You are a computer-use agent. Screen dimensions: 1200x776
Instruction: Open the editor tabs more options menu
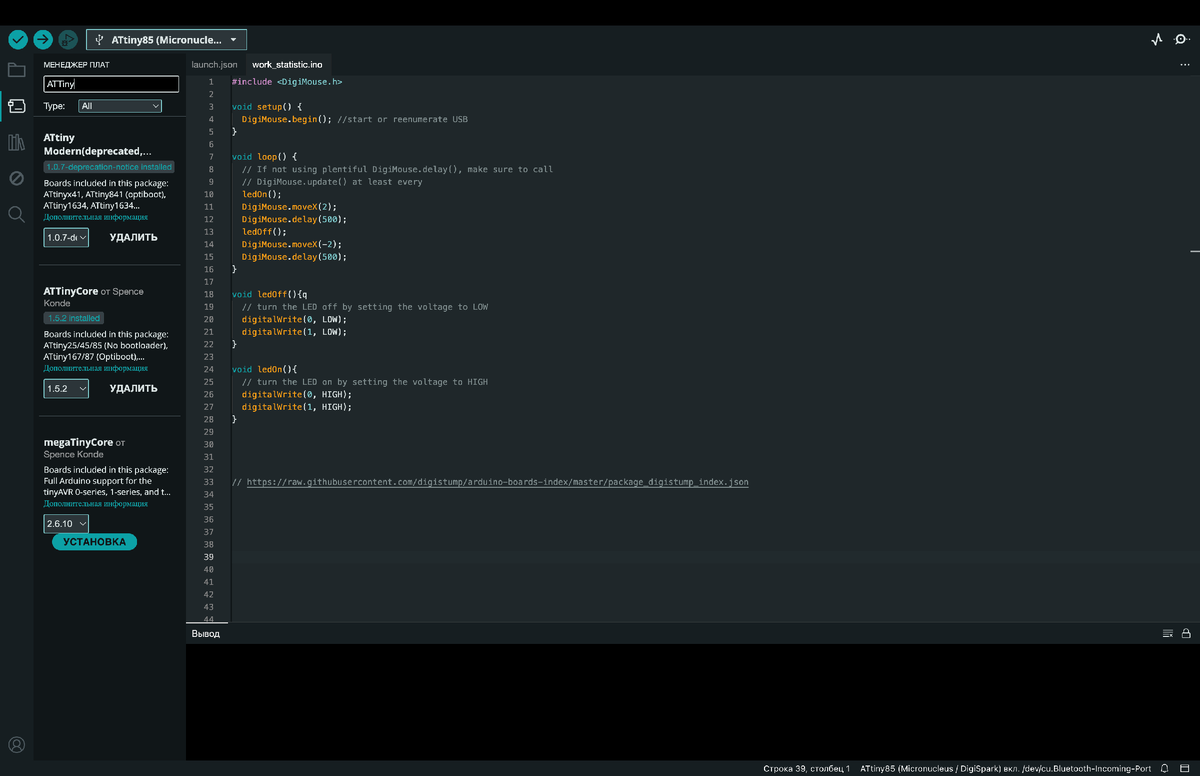point(1186,64)
